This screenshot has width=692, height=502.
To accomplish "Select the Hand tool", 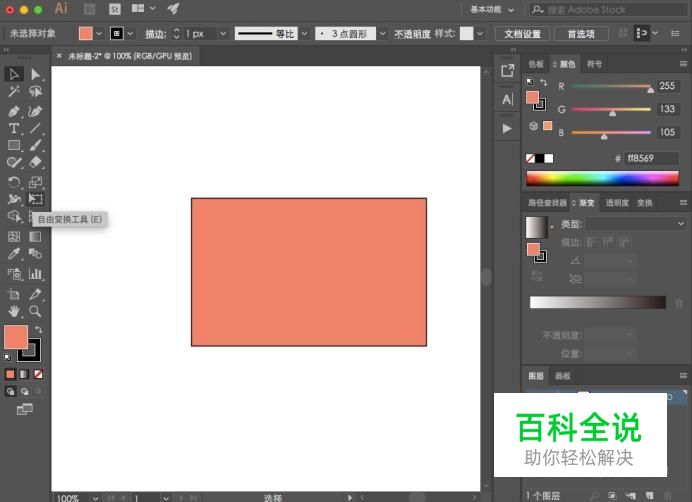I will 14,312.
